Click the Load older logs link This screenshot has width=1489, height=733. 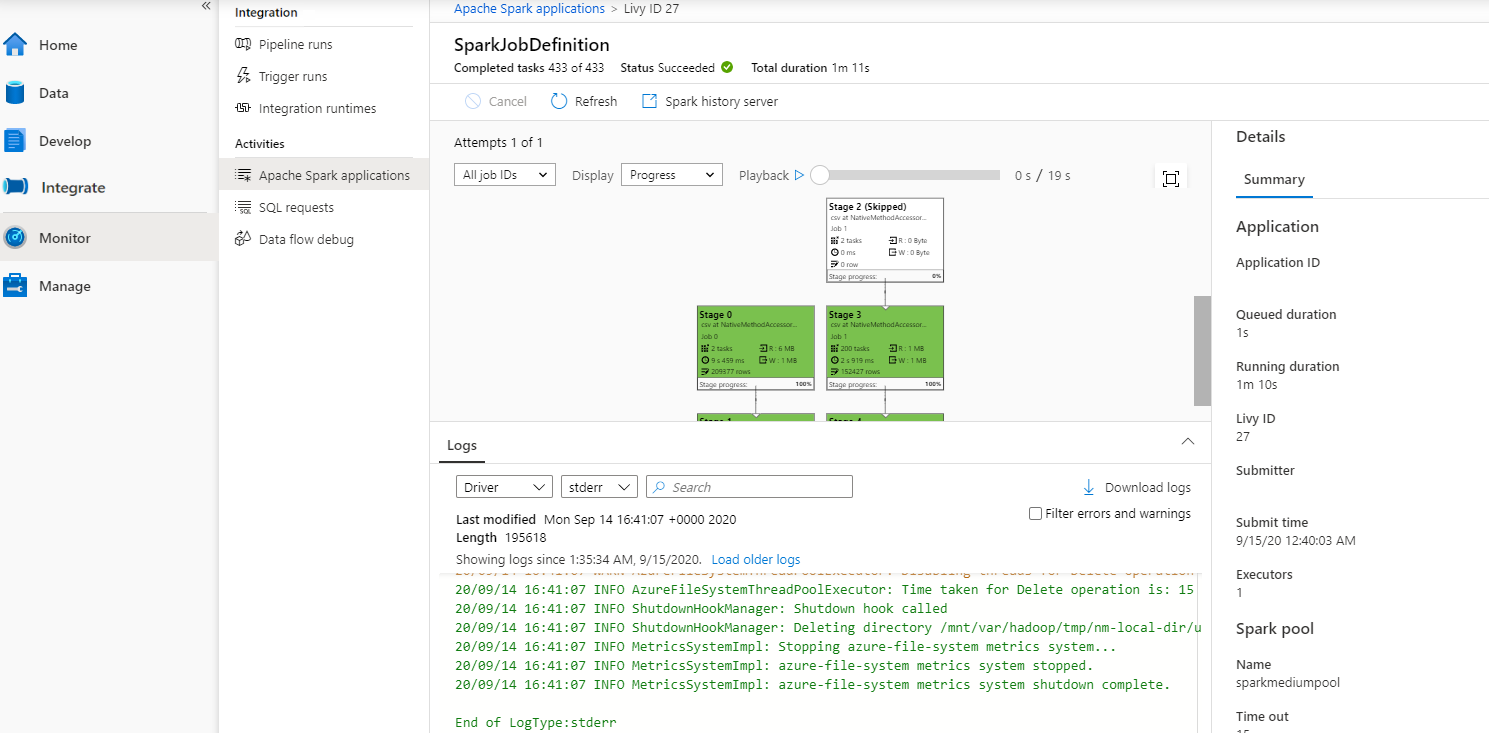tap(755, 559)
